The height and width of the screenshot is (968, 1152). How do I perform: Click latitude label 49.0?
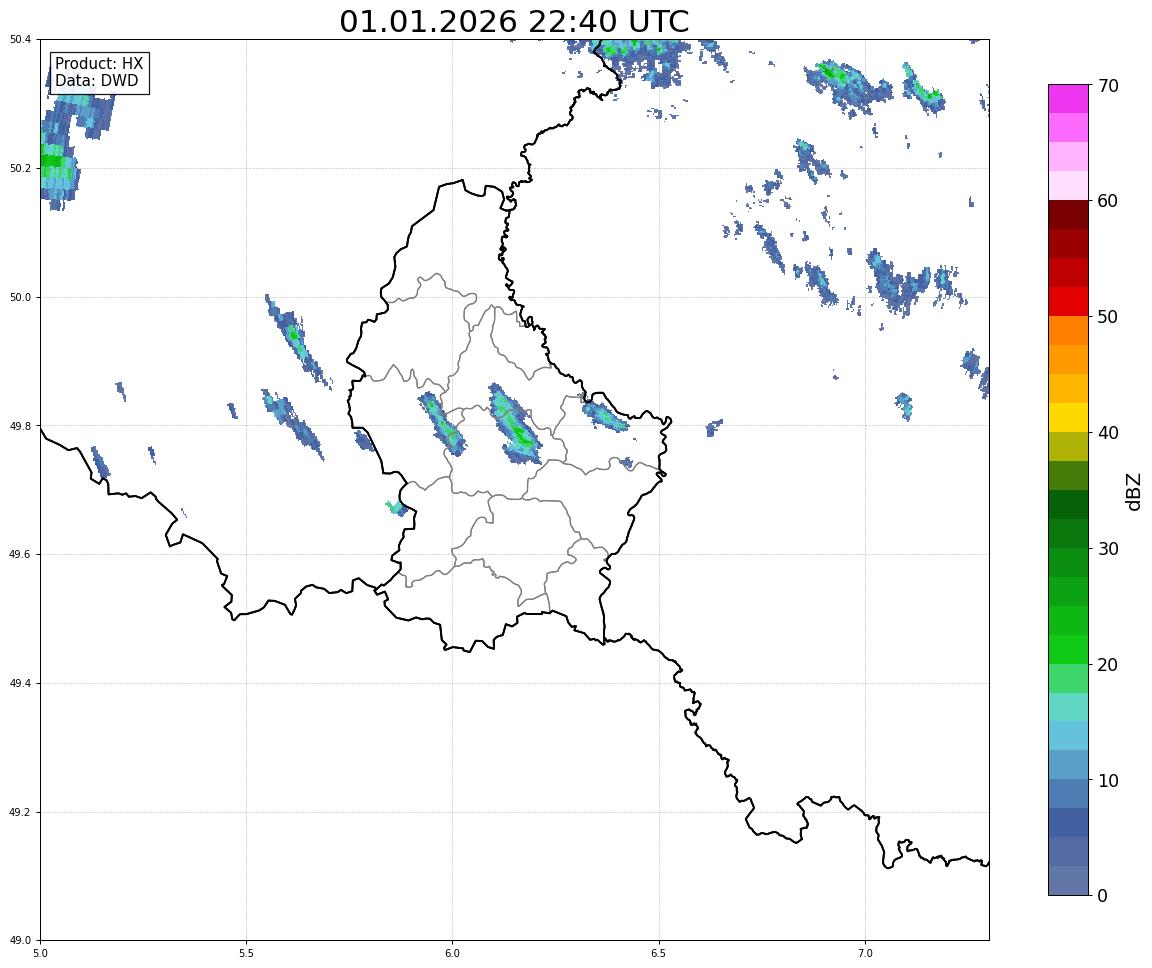tap(20, 941)
